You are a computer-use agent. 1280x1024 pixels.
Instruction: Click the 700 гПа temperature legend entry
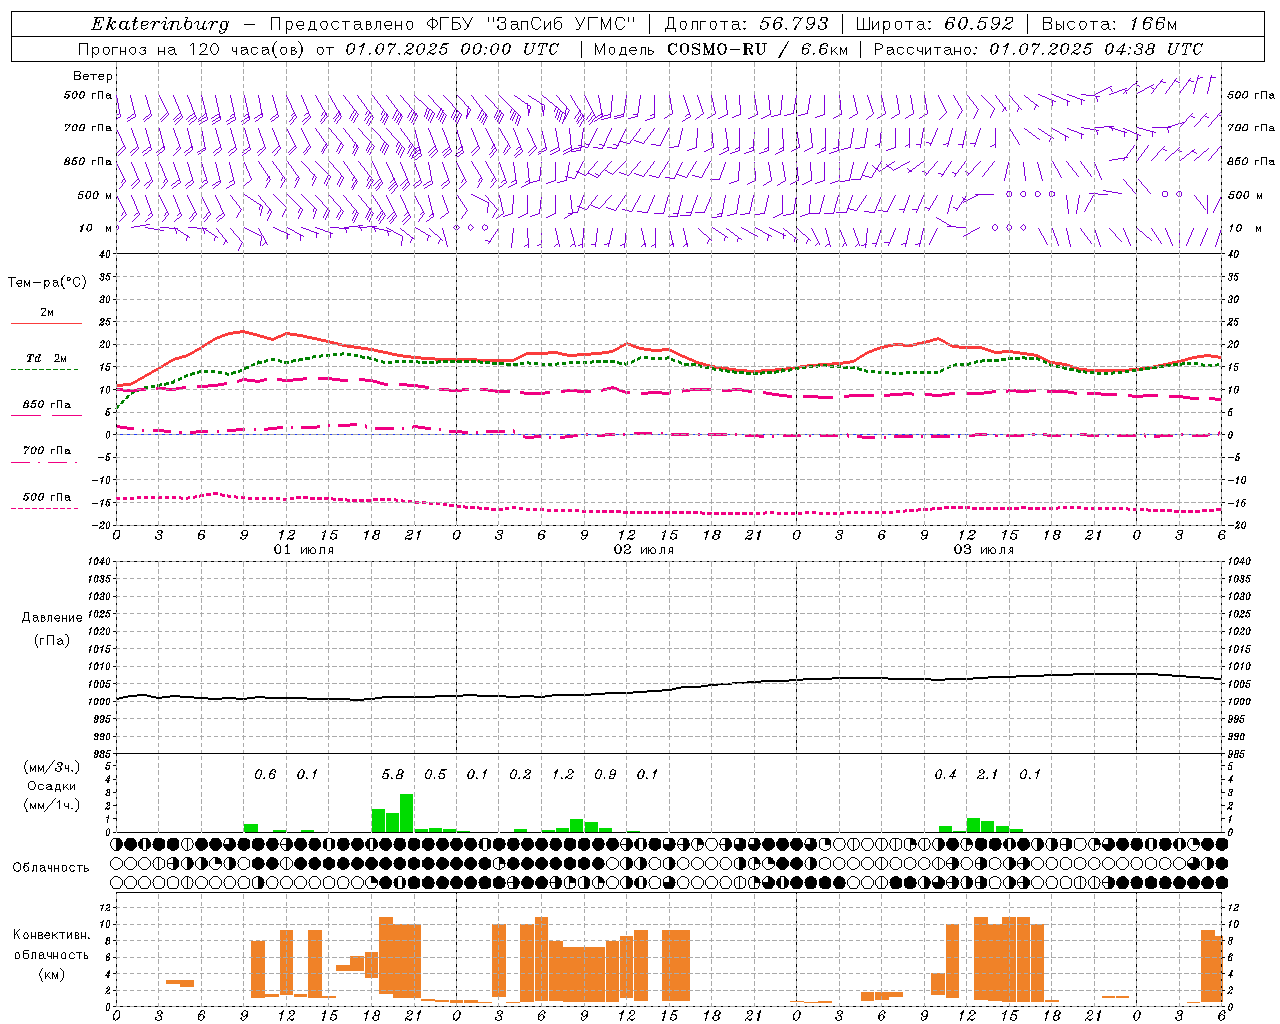pyautogui.click(x=47, y=451)
